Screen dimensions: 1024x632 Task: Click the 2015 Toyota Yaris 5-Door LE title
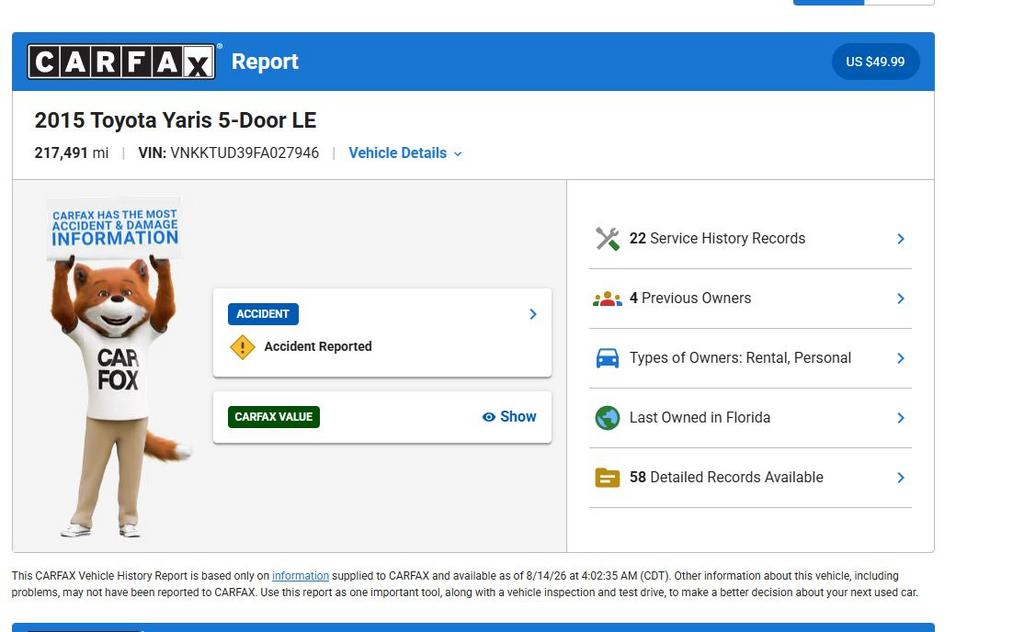tap(175, 120)
